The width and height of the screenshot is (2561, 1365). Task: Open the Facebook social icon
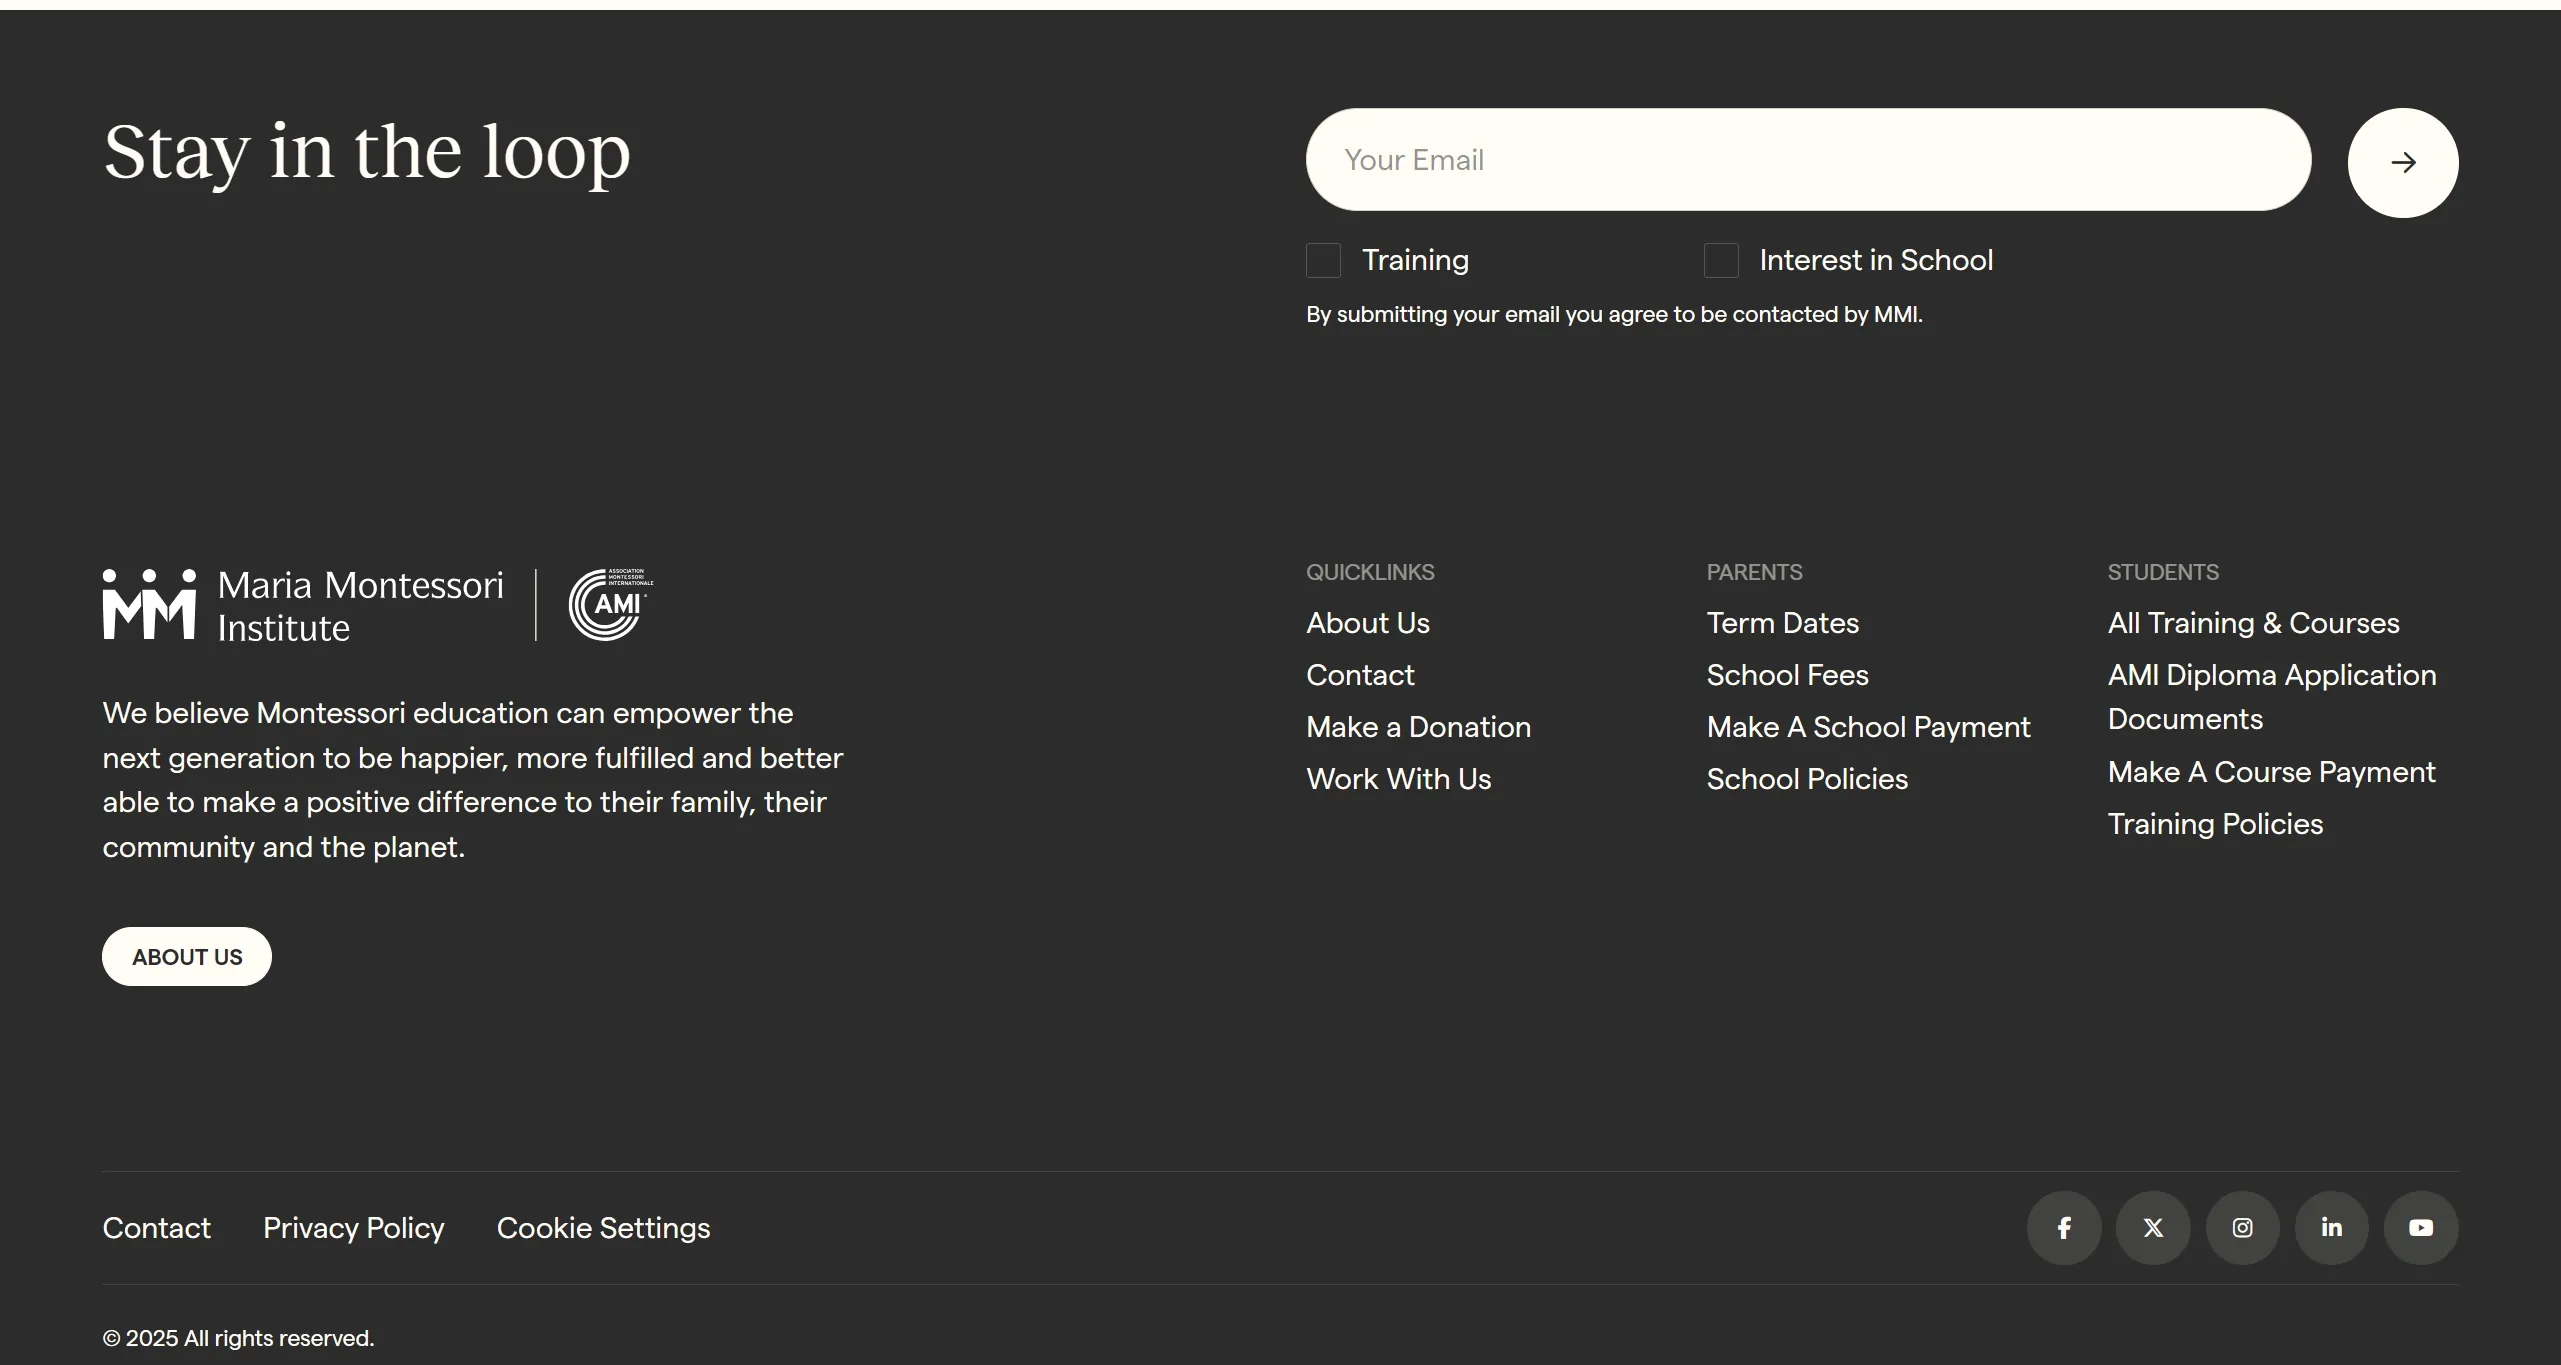click(2063, 1227)
